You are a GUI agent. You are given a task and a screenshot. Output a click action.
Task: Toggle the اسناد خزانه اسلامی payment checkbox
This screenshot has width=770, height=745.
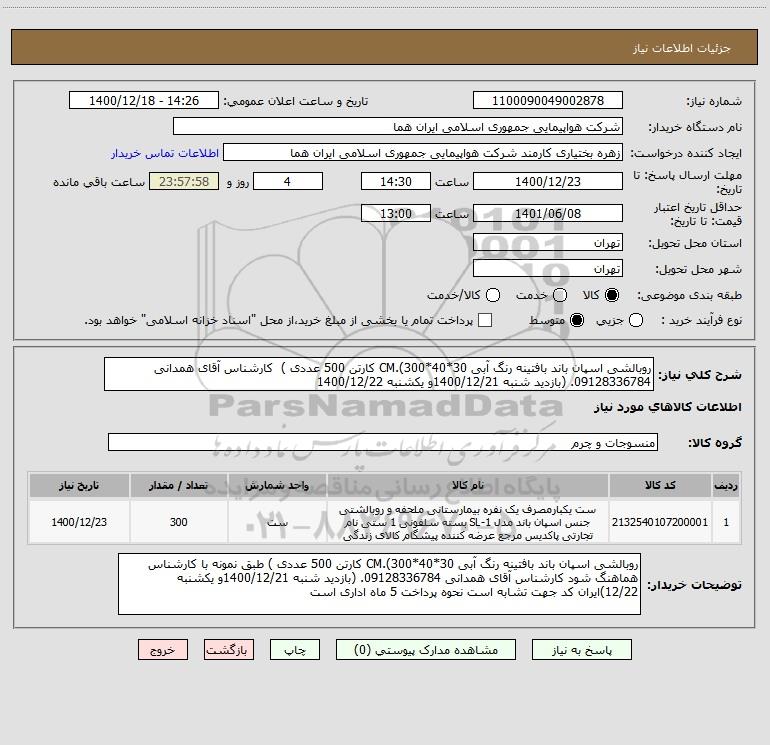coord(485,320)
